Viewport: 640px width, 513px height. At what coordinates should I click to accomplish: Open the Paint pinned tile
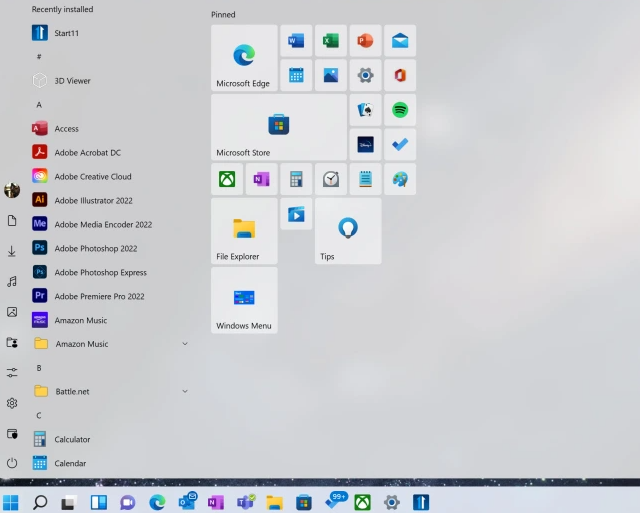pyautogui.click(x=400, y=179)
